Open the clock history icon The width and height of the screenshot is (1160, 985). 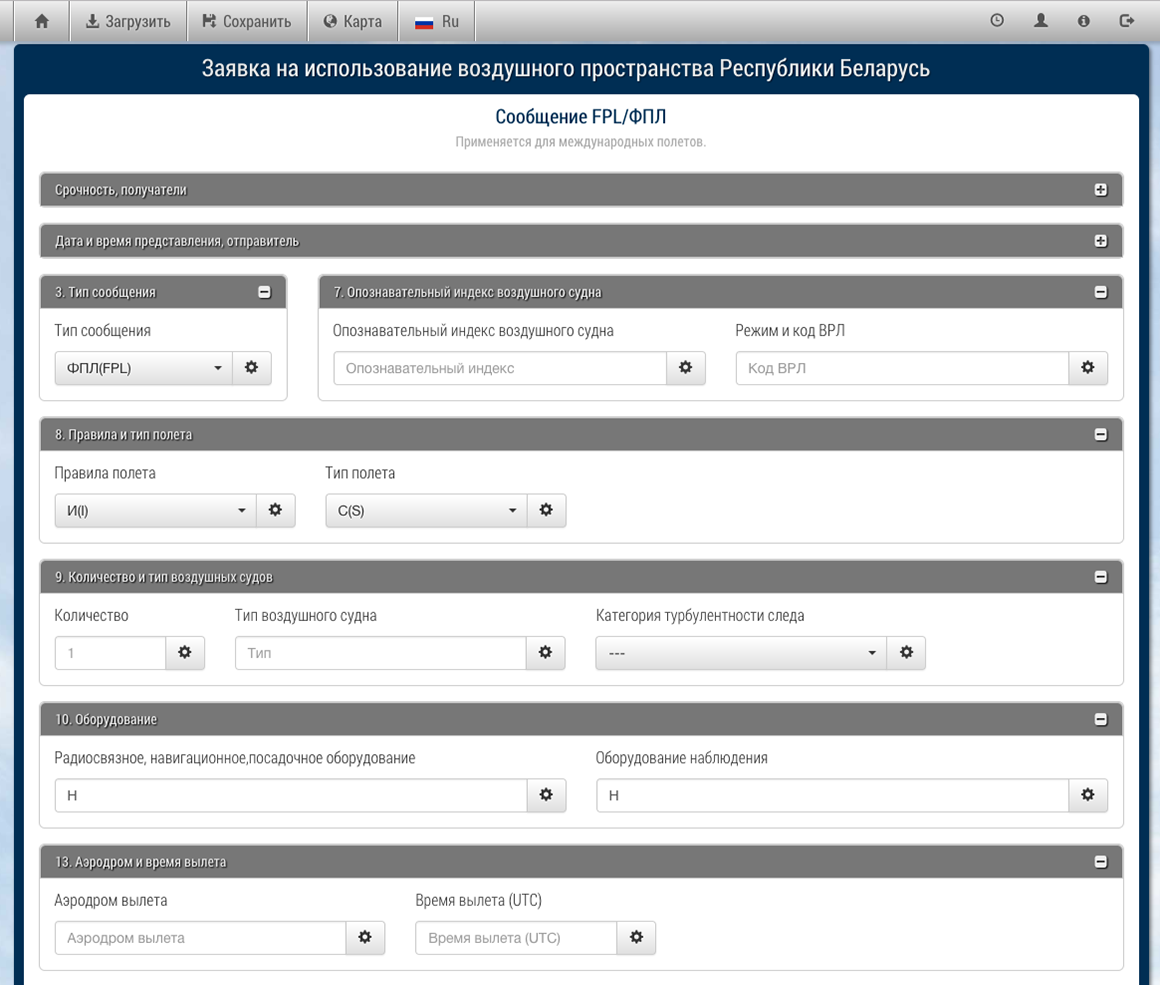[x=997, y=21]
